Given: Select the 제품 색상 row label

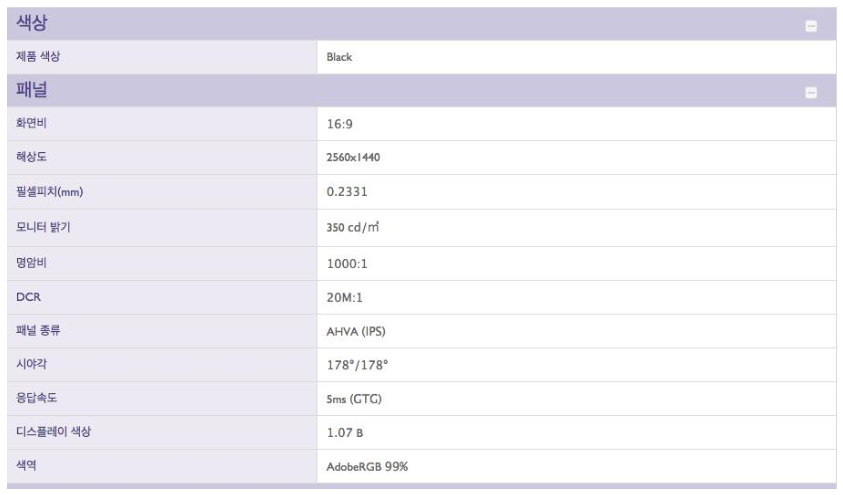Looking at the screenshot, I should coord(38,56).
